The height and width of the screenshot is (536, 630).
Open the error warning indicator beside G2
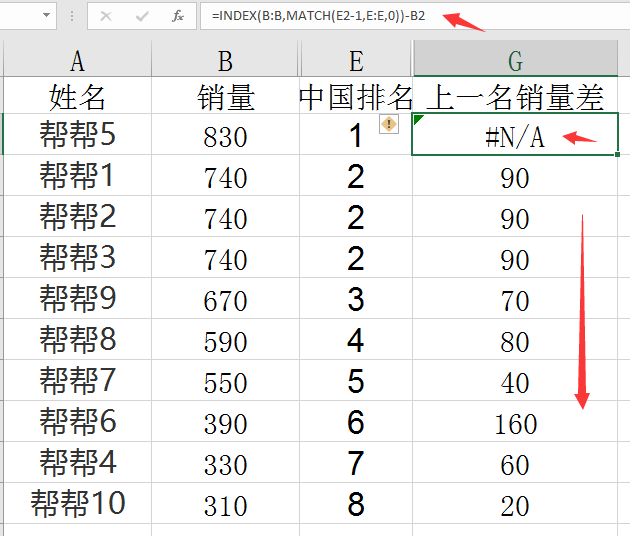click(389, 124)
